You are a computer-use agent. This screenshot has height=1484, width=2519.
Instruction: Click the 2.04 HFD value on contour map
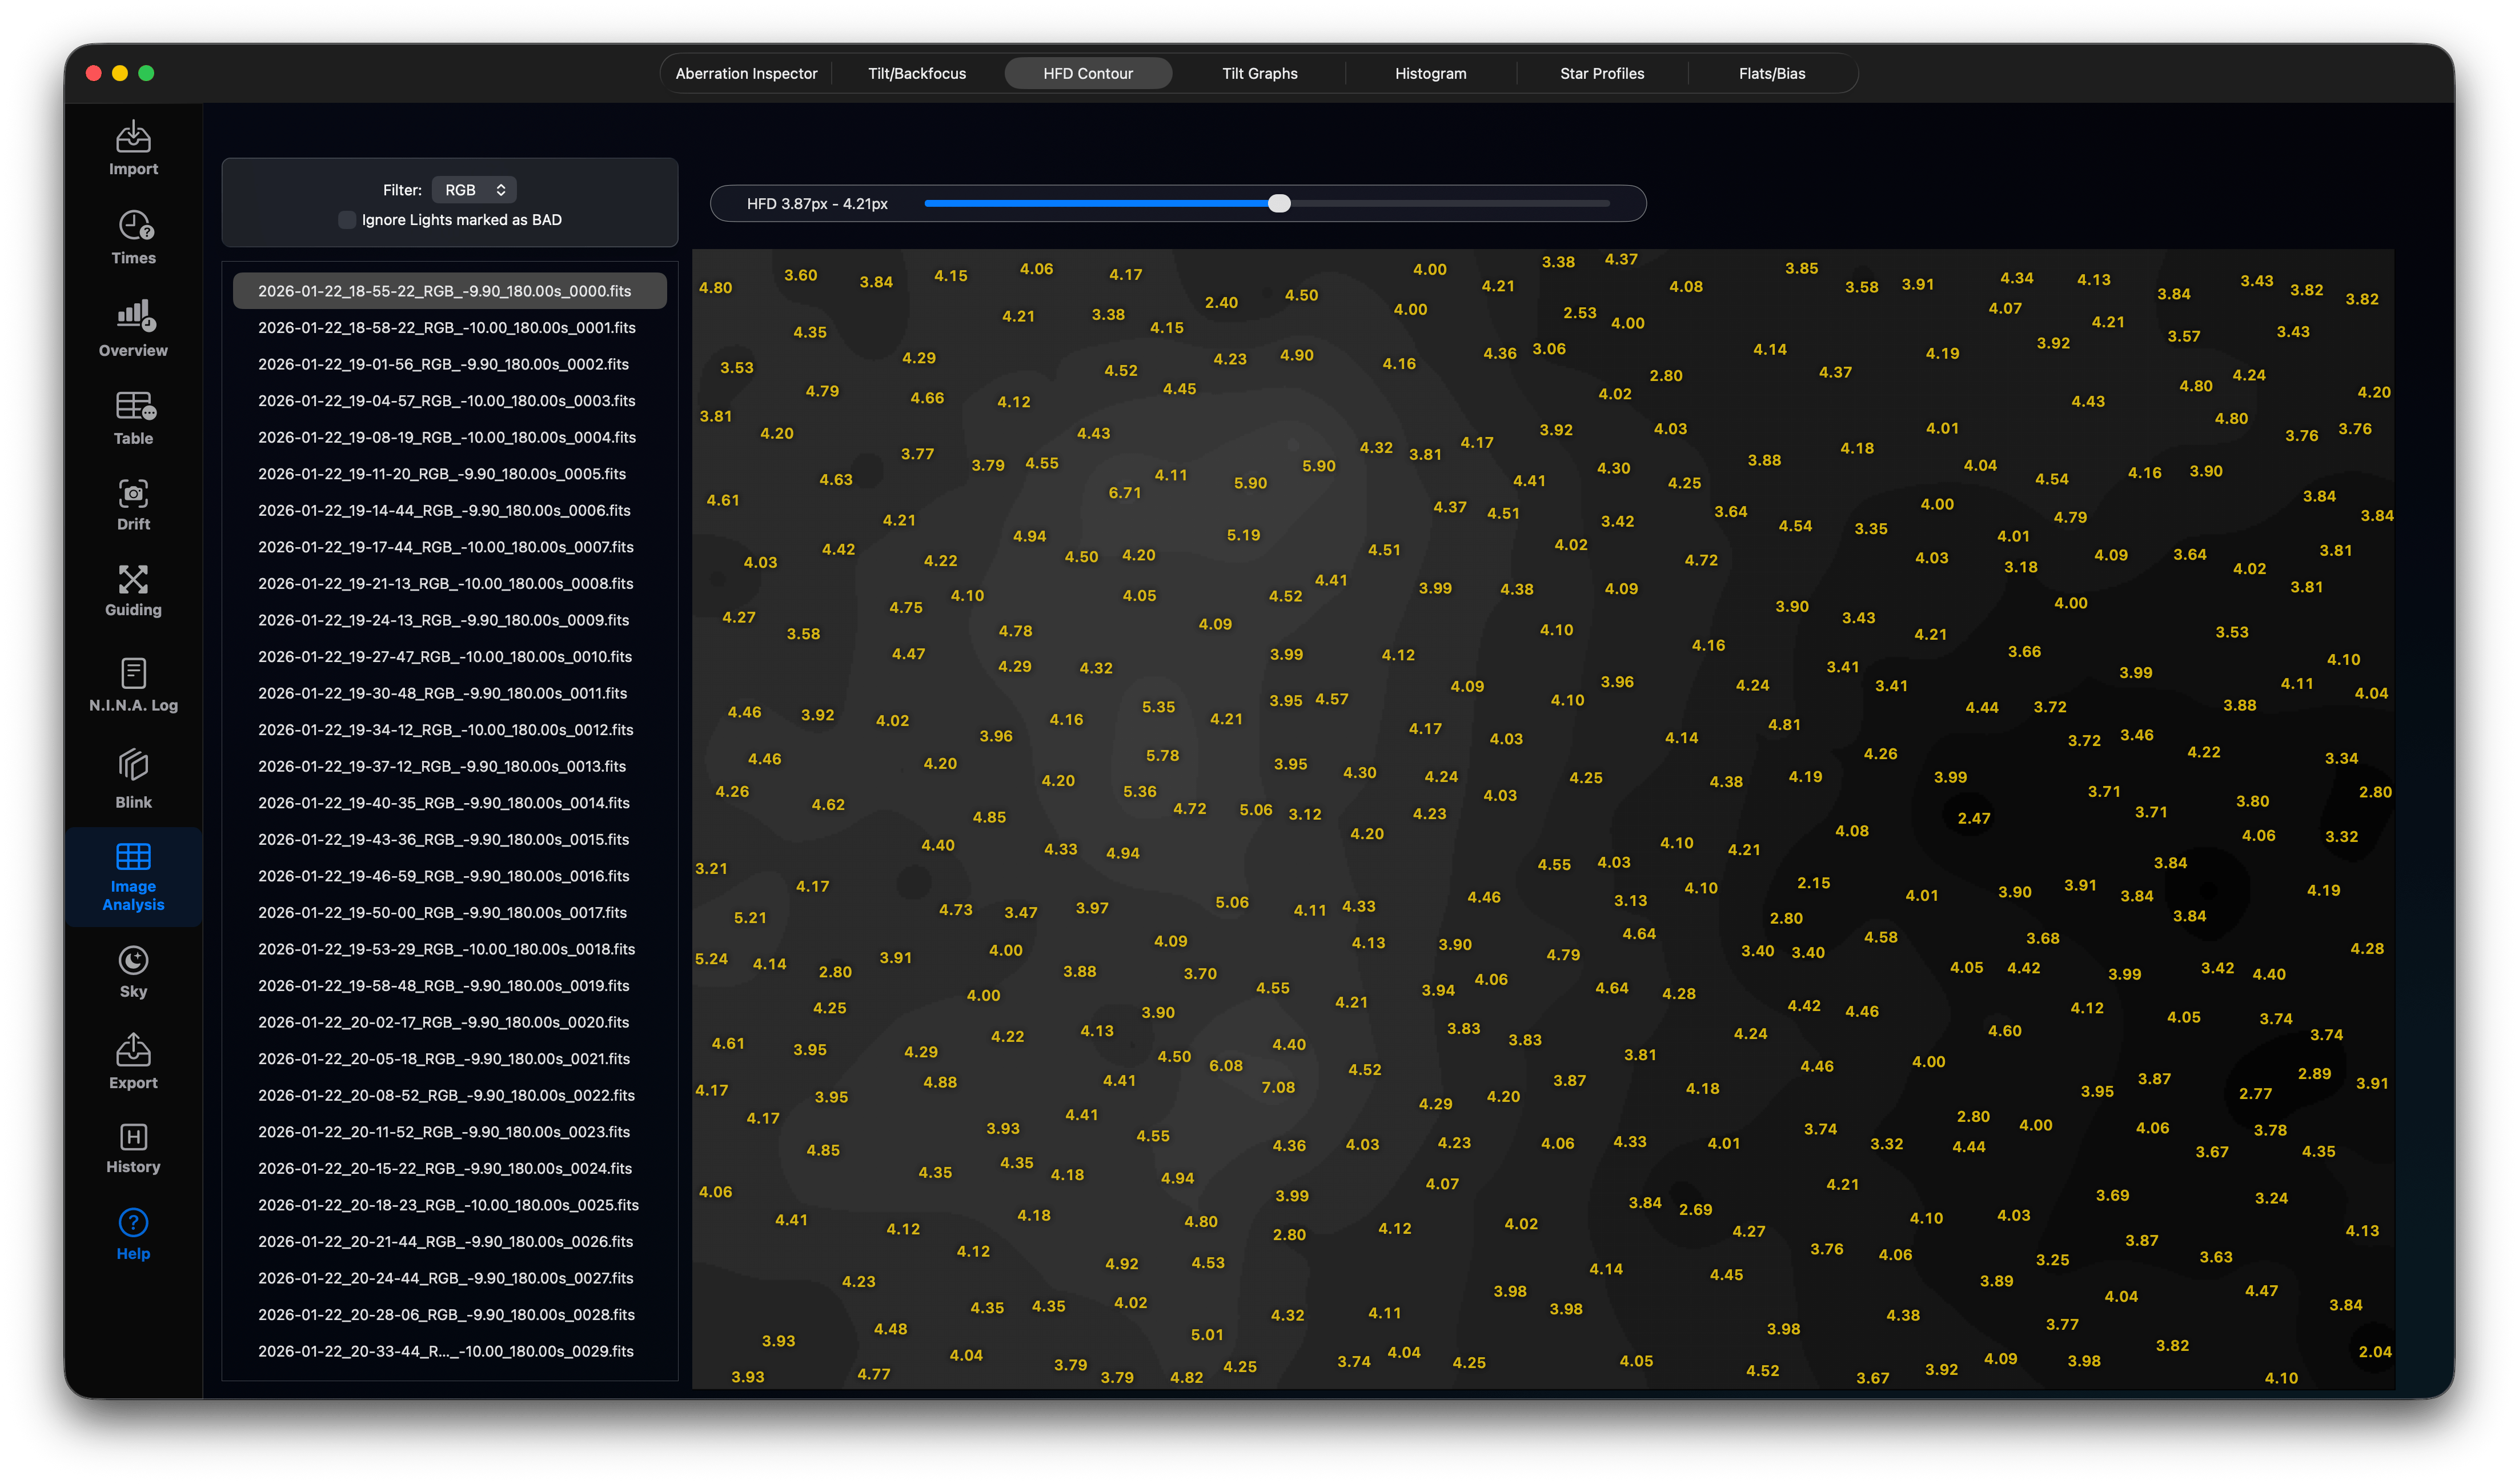click(2375, 1352)
